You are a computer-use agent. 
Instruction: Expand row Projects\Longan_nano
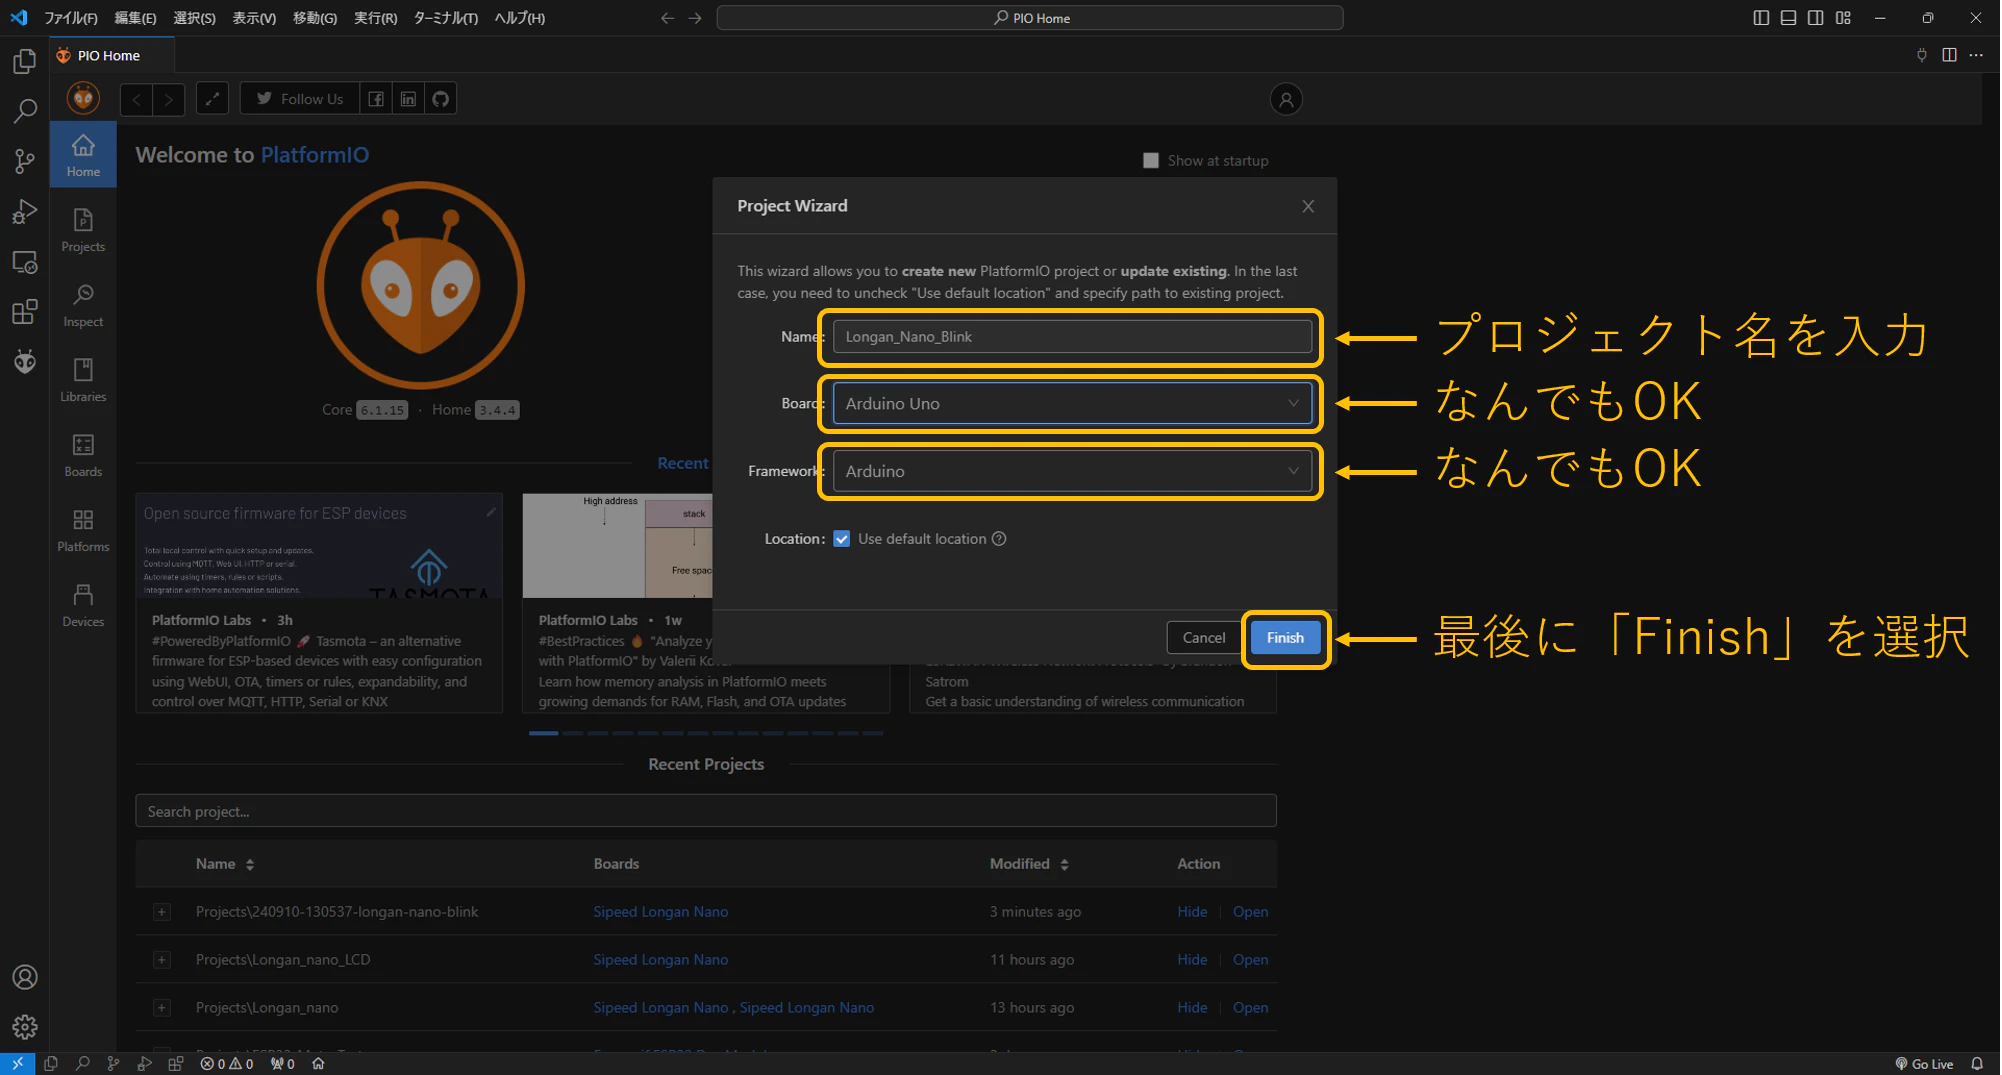162,1008
